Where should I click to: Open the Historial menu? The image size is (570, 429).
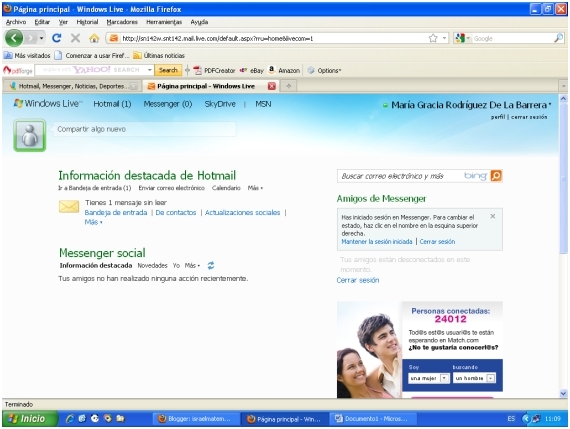click(87, 22)
